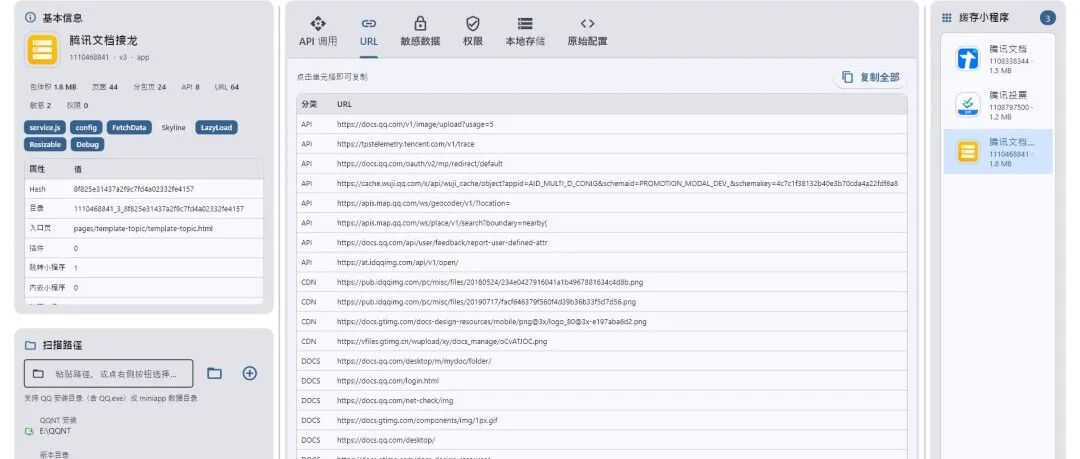Open the 权限 tab
The image size is (1080, 459).
[x=472, y=32]
